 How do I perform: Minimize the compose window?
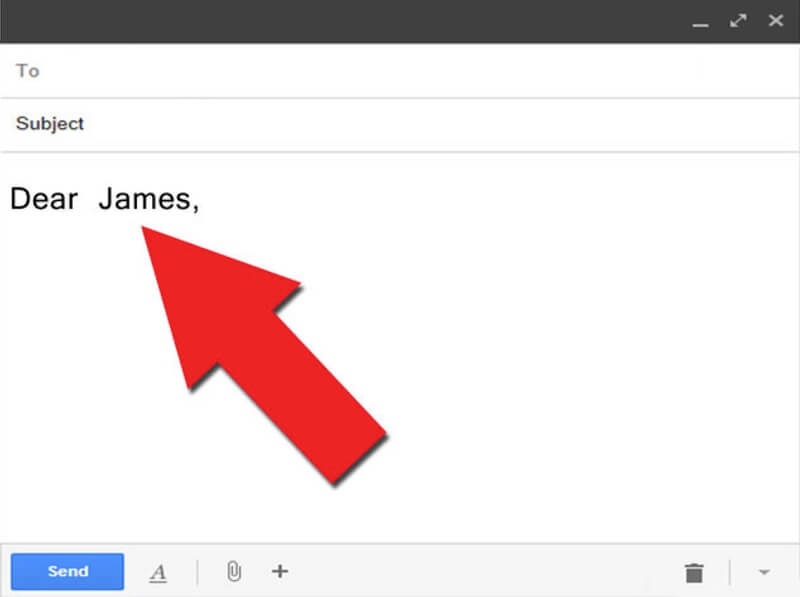pyautogui.click(x=701, y=24)
